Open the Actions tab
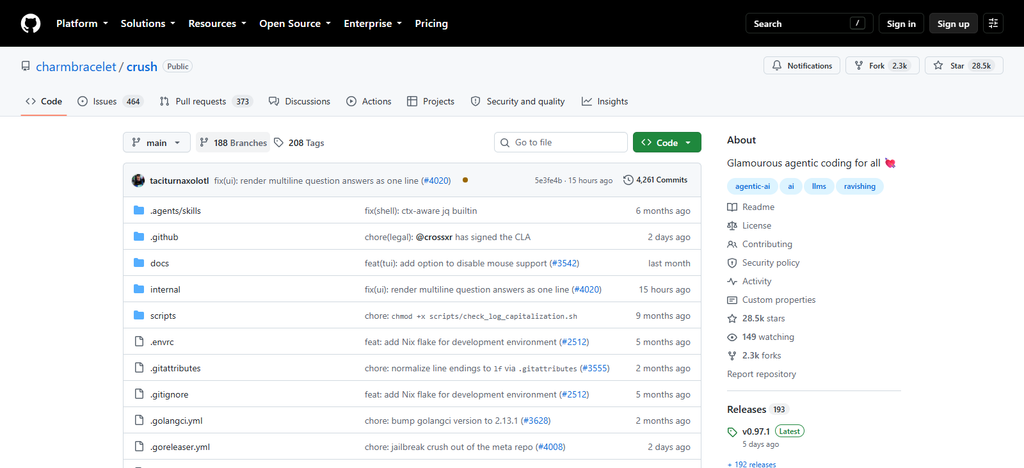This screenshot has width=1024, height=468. [x=369, y=101]
